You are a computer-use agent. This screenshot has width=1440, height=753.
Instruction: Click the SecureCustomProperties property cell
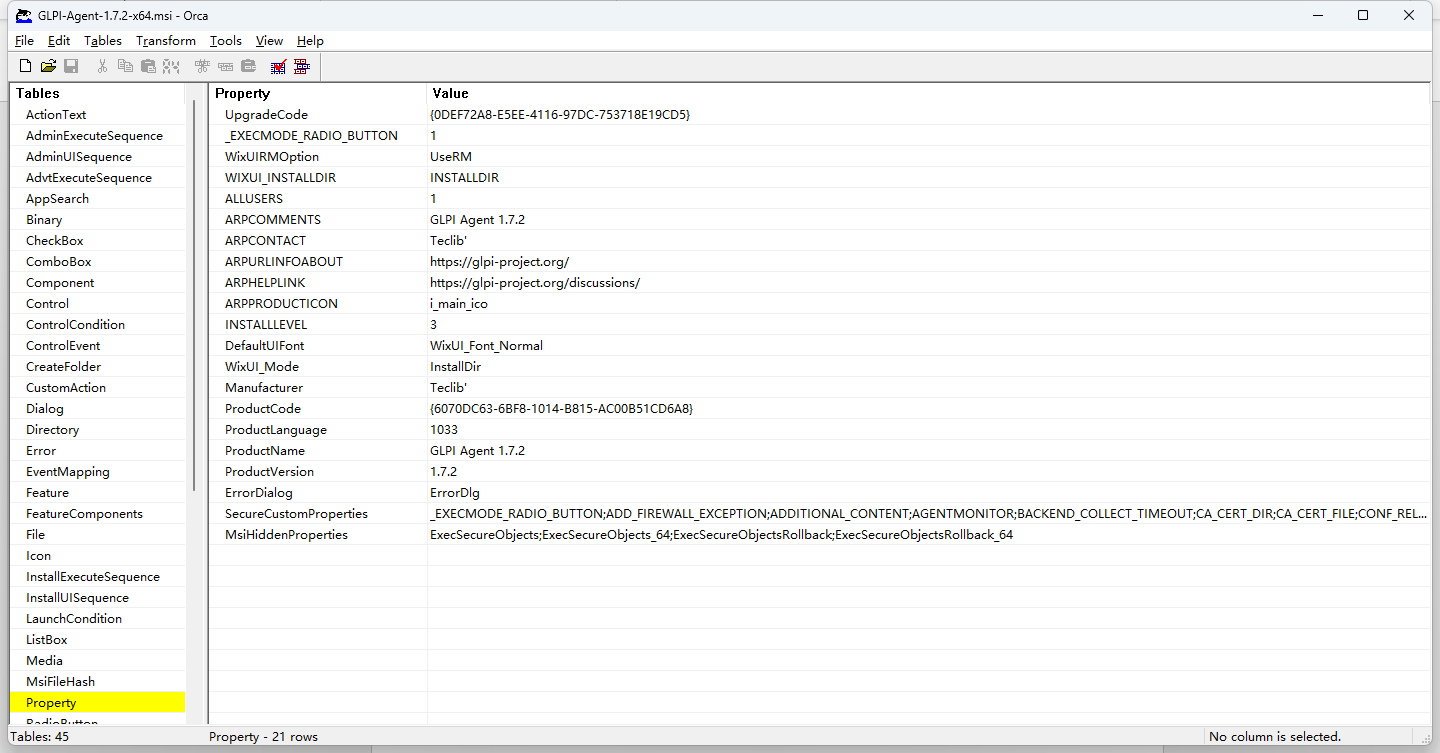pyautogui.click(x=318, y=514)
